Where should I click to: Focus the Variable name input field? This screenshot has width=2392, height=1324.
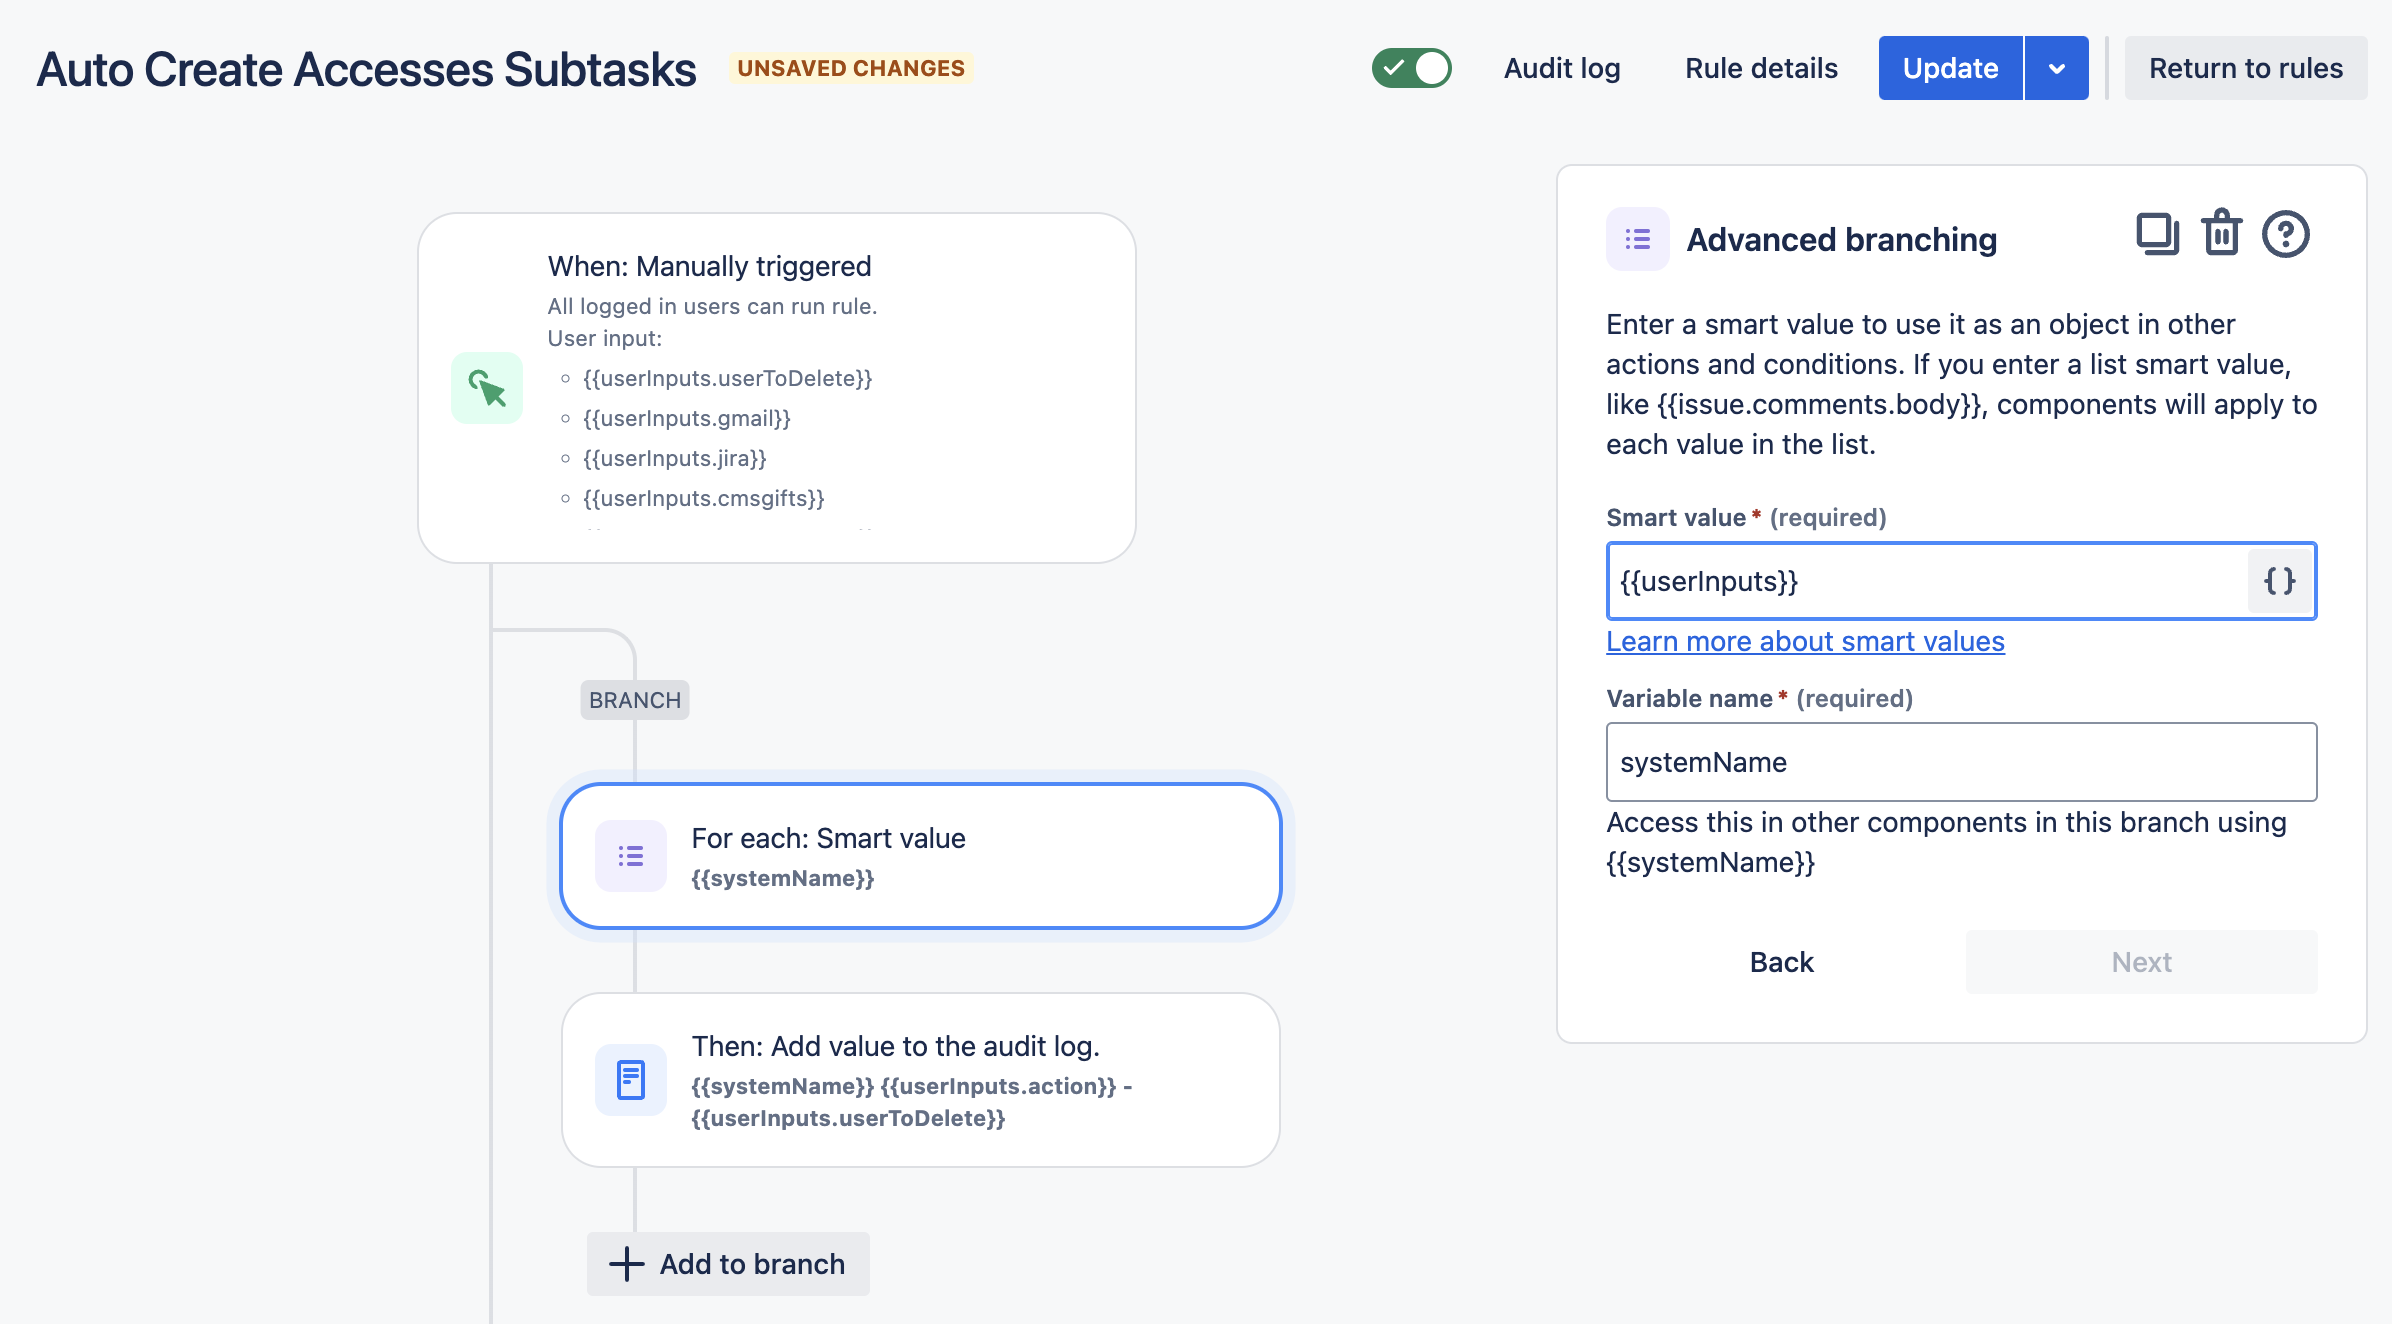(x=1961, y=762)
